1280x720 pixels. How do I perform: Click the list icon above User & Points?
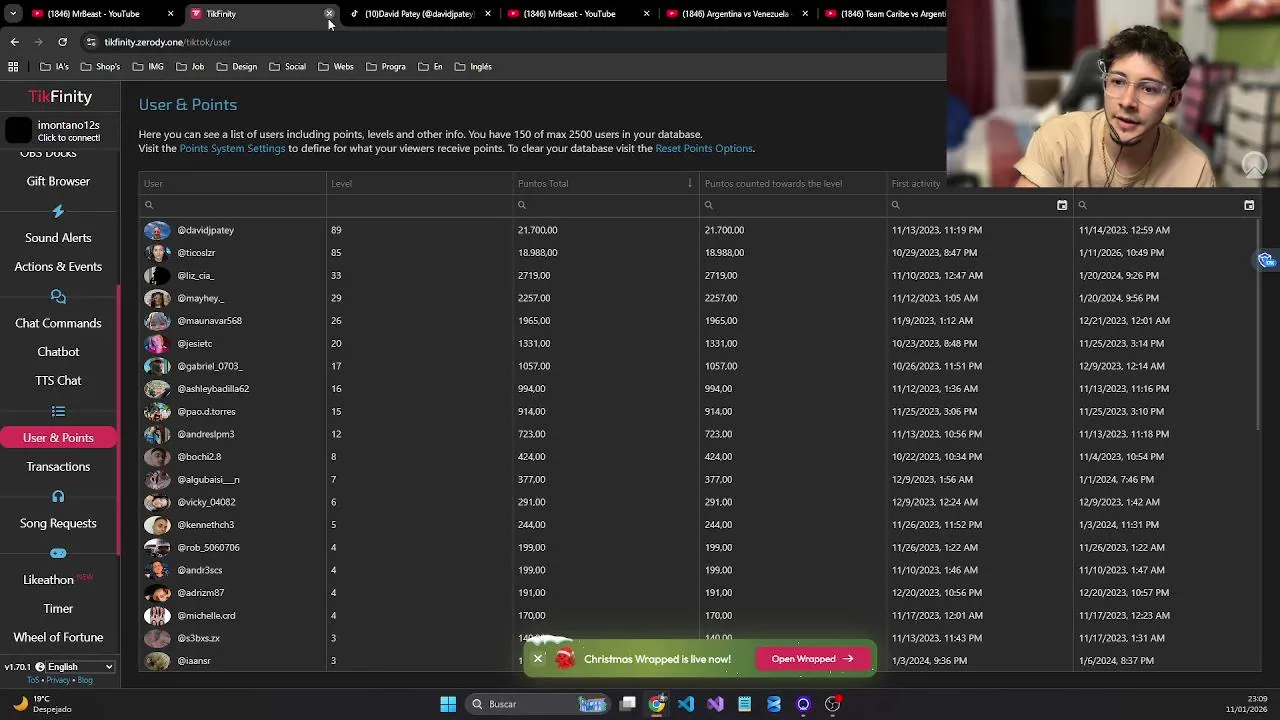[x=58, y=411]
